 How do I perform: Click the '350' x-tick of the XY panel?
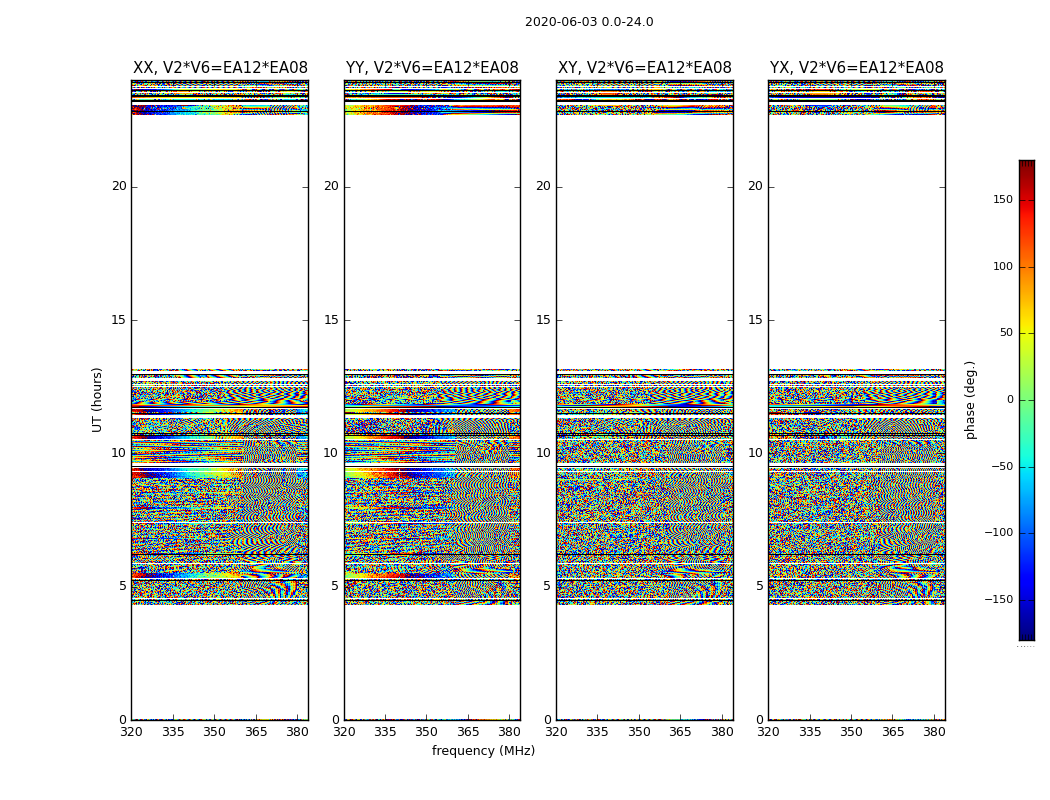pyautogui.click(x=639, y=732)
